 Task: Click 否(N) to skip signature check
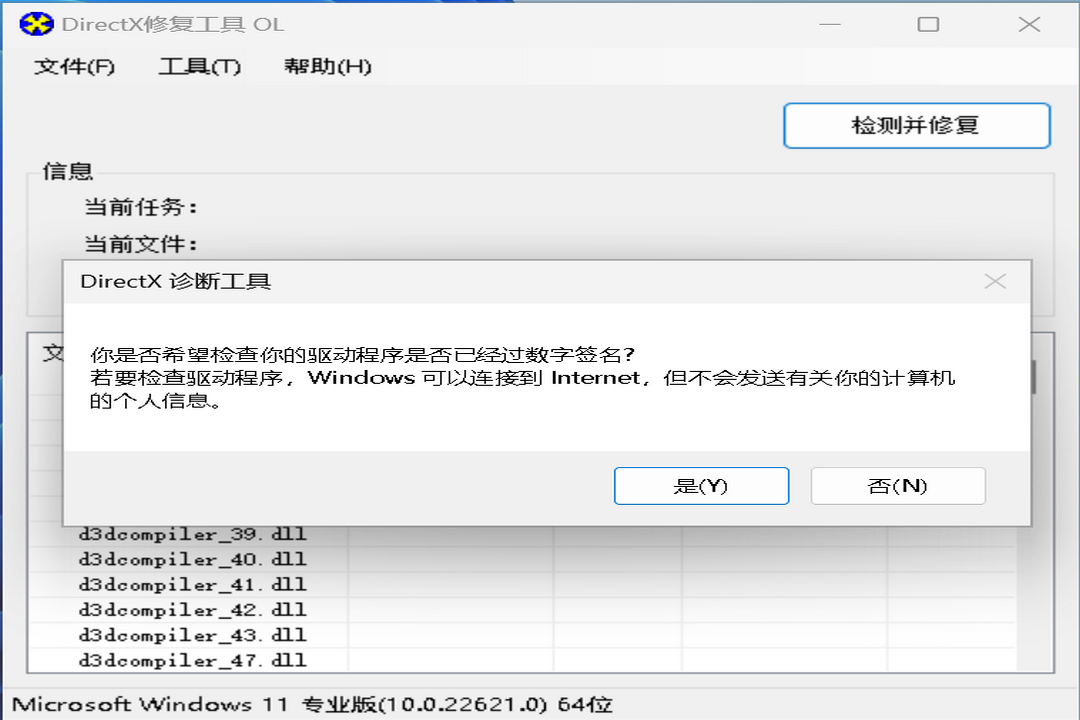click(897, 485)
